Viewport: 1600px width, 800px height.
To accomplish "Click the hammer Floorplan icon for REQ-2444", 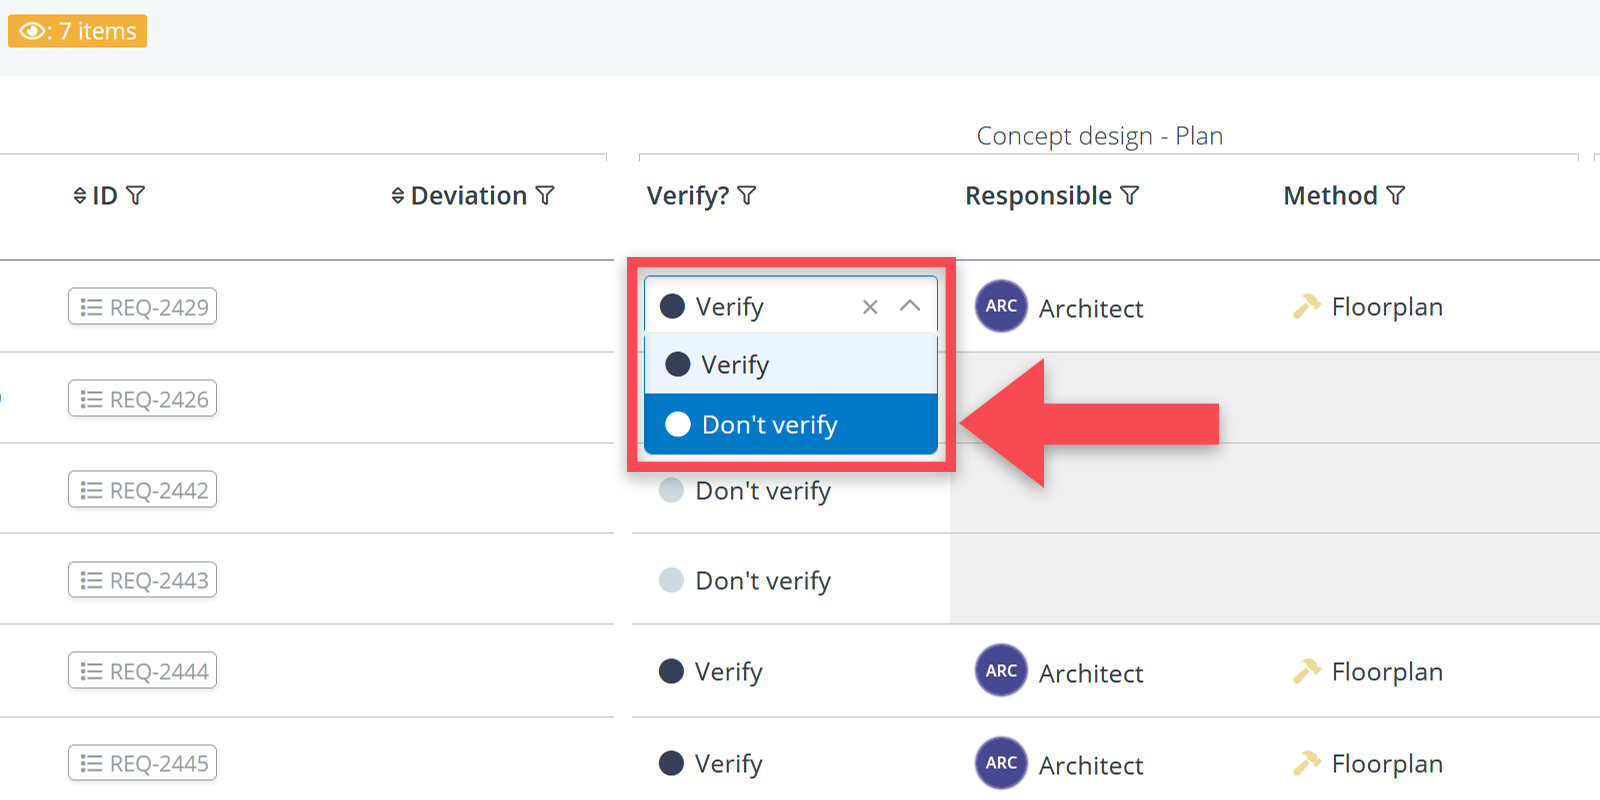I will point(1306,672).
